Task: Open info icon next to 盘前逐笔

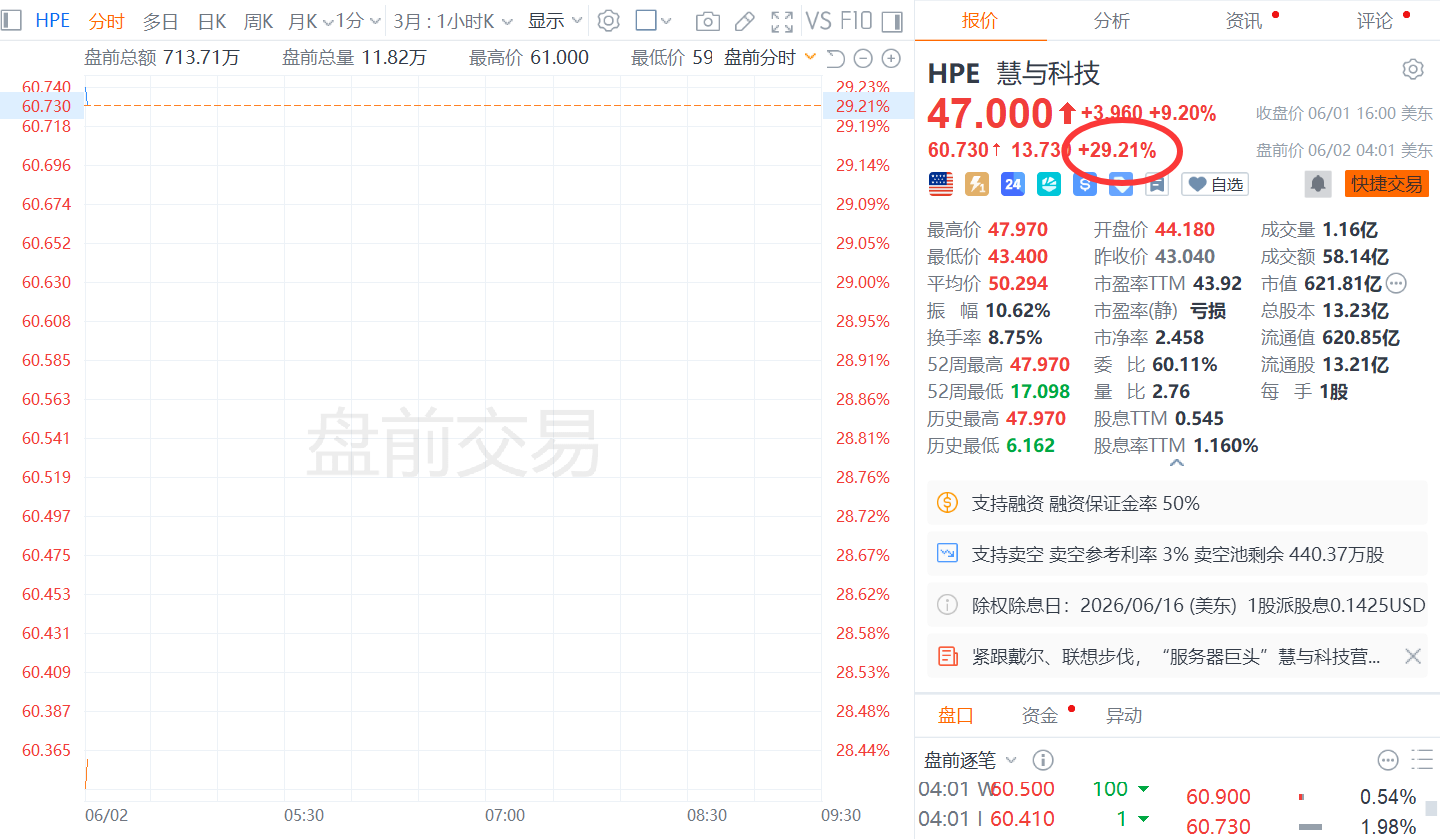Action: click(1043, 760)
